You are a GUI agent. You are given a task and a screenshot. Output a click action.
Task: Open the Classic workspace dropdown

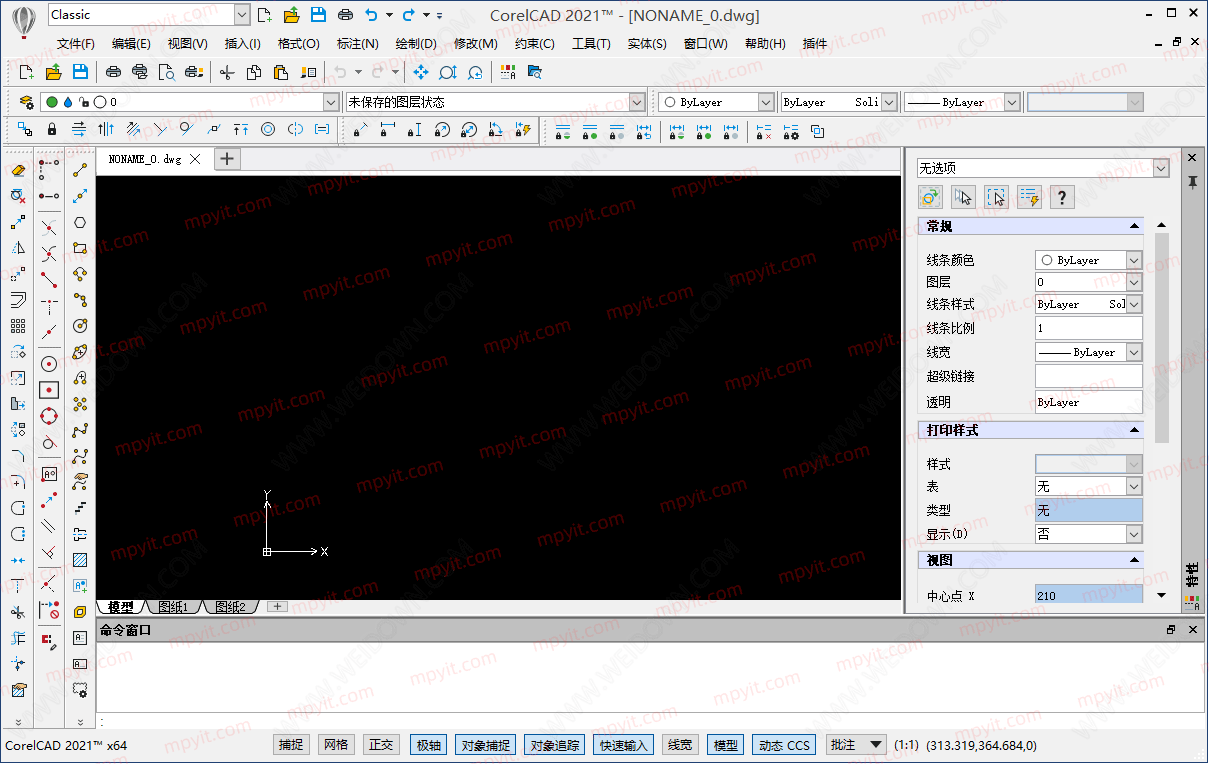pyautogui.click(x=149, y=14)
